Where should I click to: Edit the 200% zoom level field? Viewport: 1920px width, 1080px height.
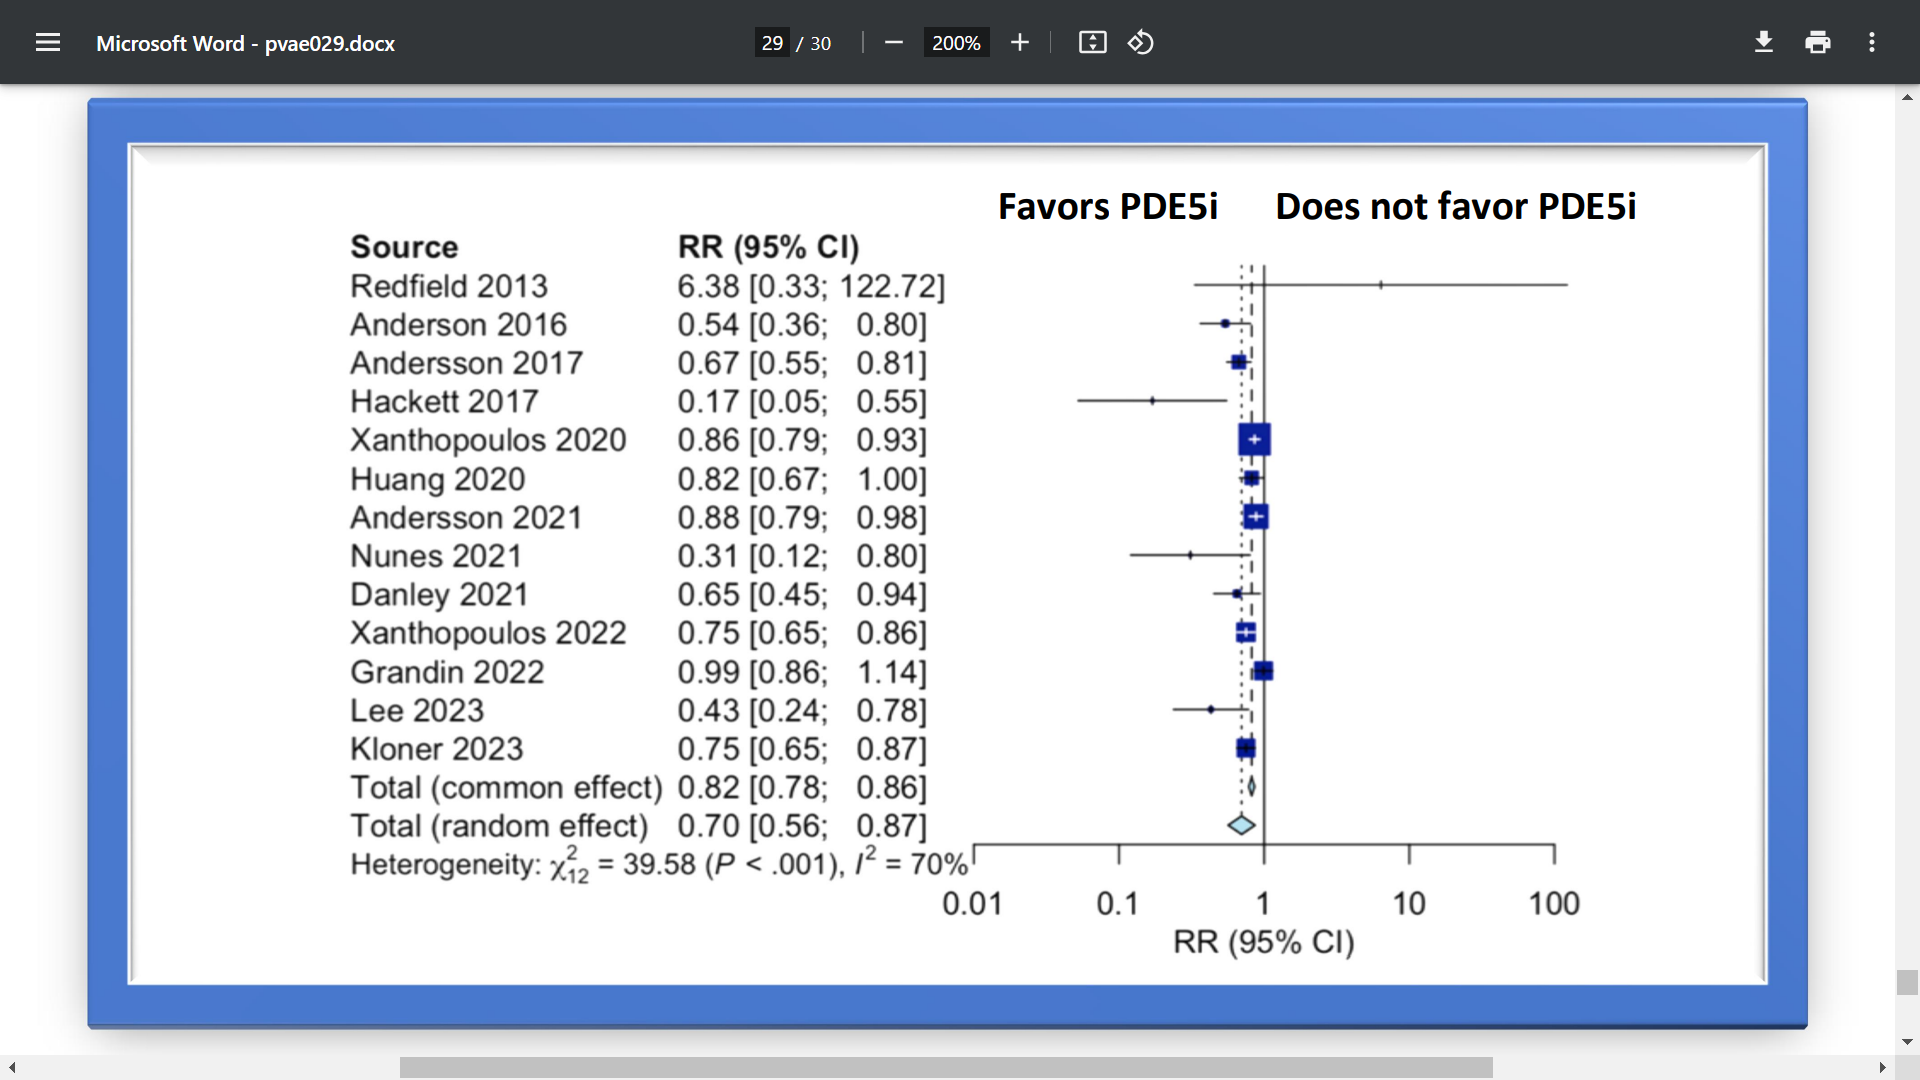[x=956, y=43]
